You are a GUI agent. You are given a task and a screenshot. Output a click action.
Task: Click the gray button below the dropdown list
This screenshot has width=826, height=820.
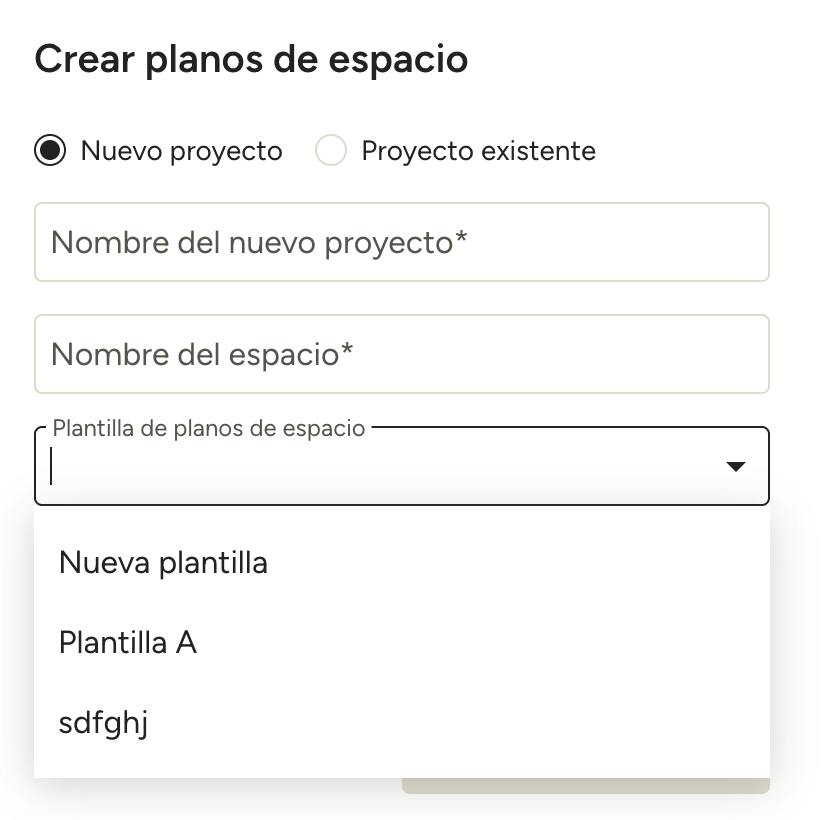coord(586,786)
